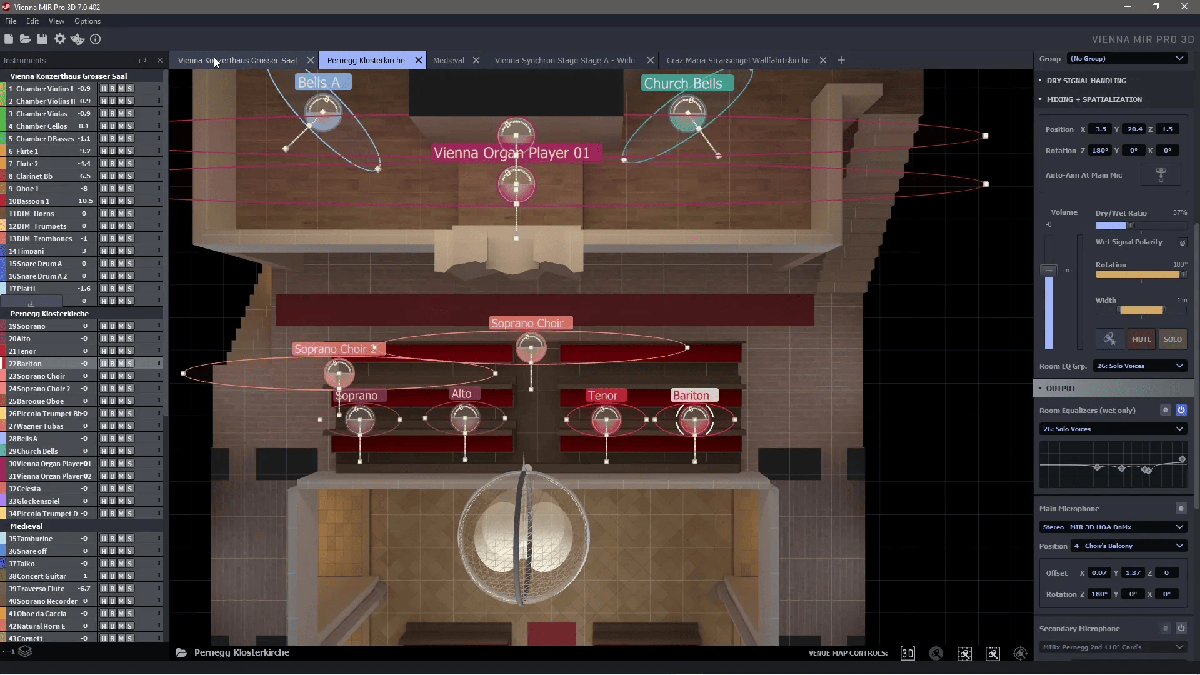This screenshot has height=675, width=1200.
Task: Open the Options menu
Action: 87,21
